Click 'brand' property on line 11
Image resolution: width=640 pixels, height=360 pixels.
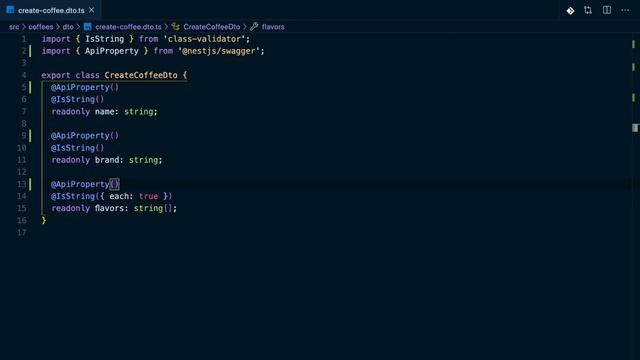pos(107,160)
